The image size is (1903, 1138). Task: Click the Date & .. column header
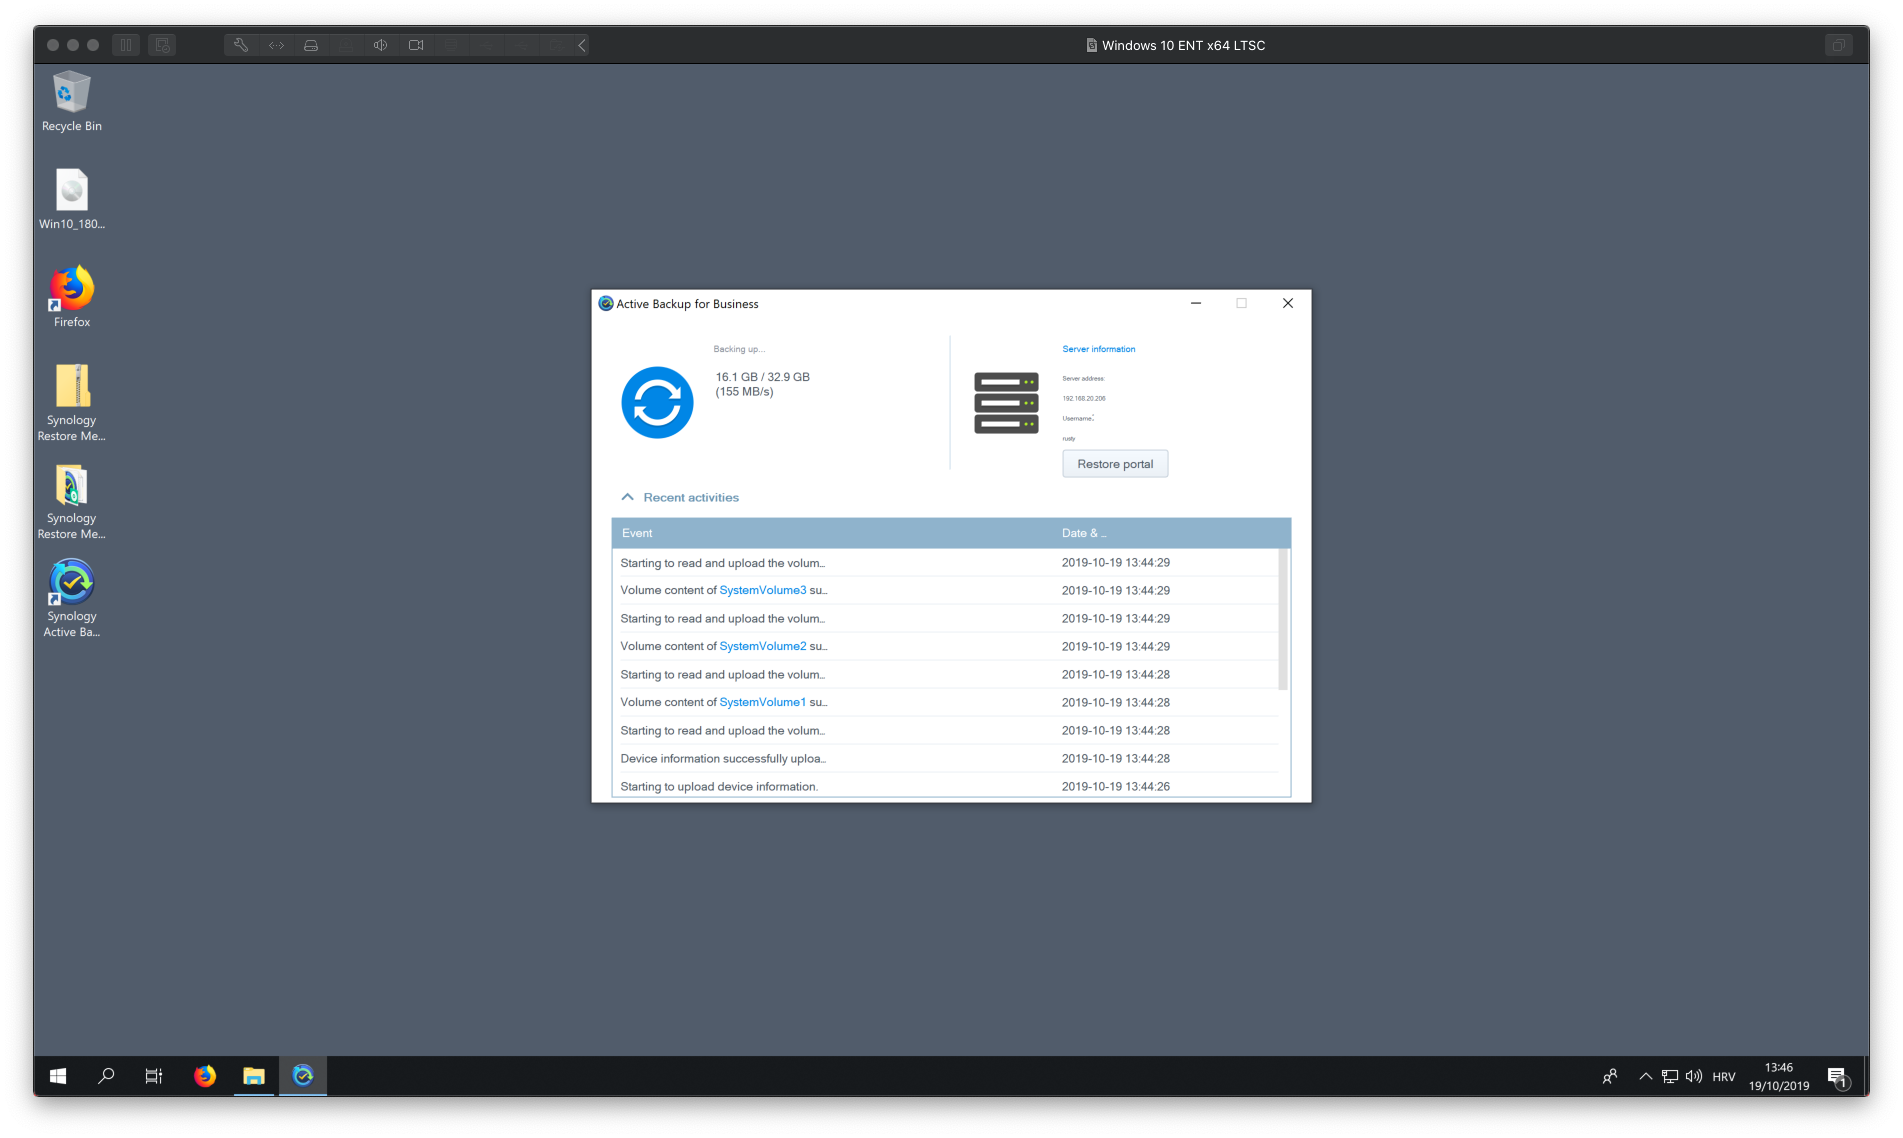point(1084,533)
